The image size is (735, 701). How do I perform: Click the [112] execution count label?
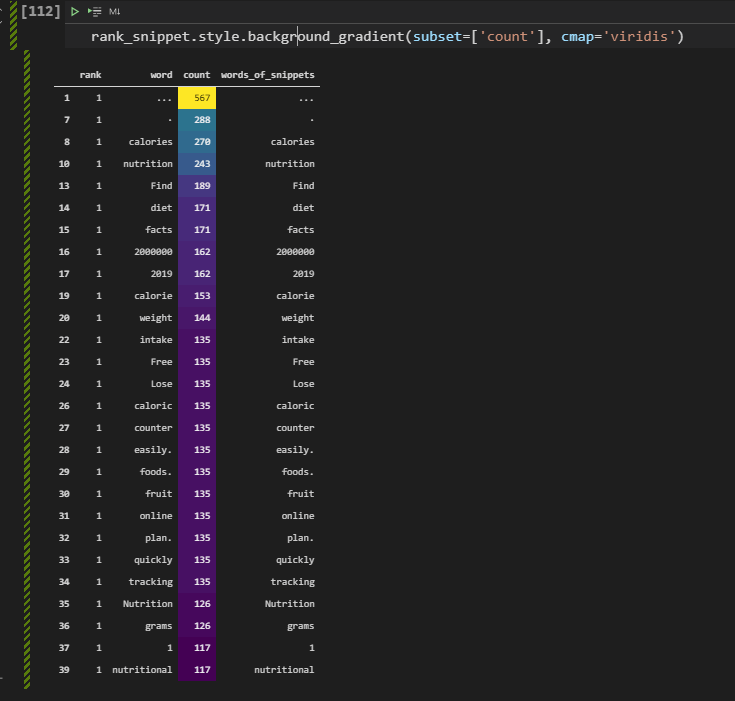(x=41, y=11)
